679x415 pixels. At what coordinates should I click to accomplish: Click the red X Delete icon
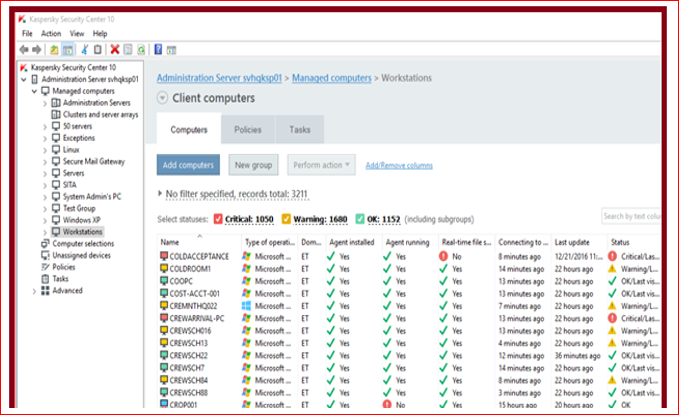[x=115, y=49]
